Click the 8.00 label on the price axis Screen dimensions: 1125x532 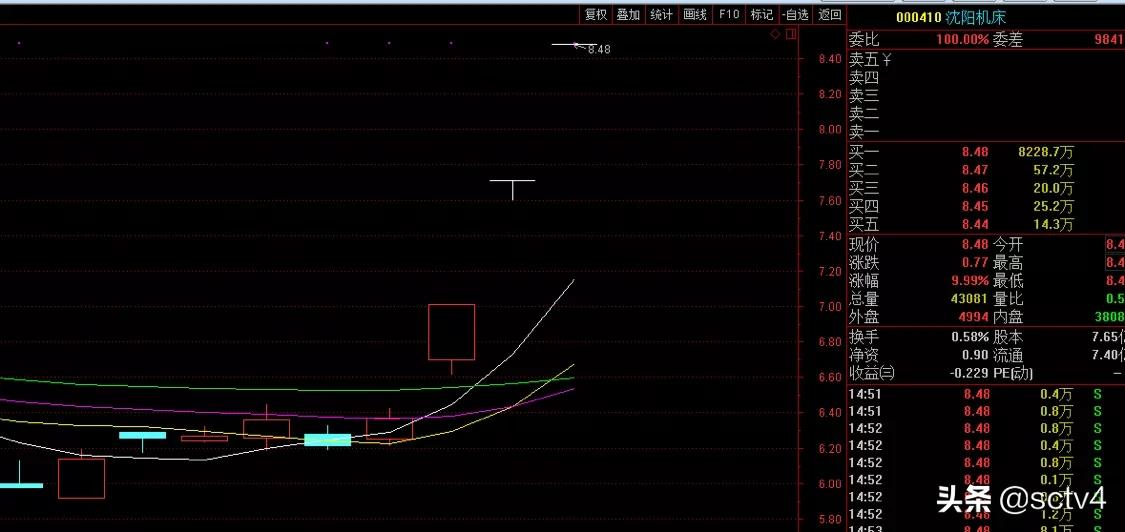point(829,129)
